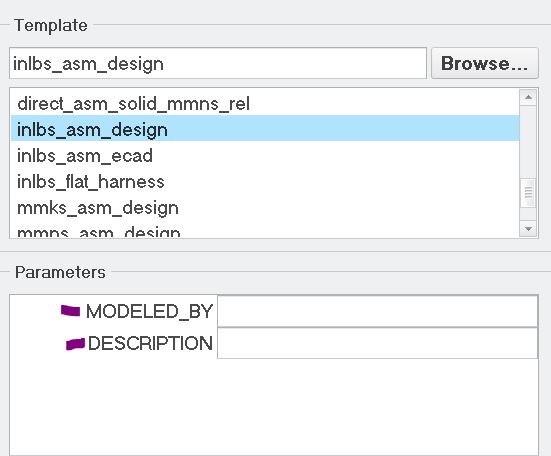Click the template list scroll down arrow
551x456 pixels.
tap(528, 229)
